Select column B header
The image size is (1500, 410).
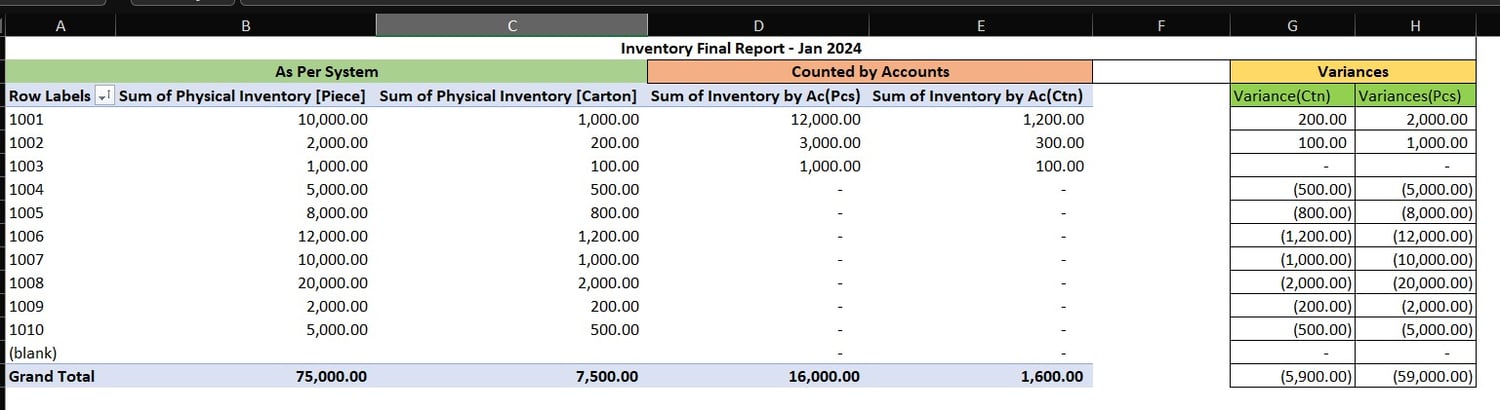tap(245, 27)
